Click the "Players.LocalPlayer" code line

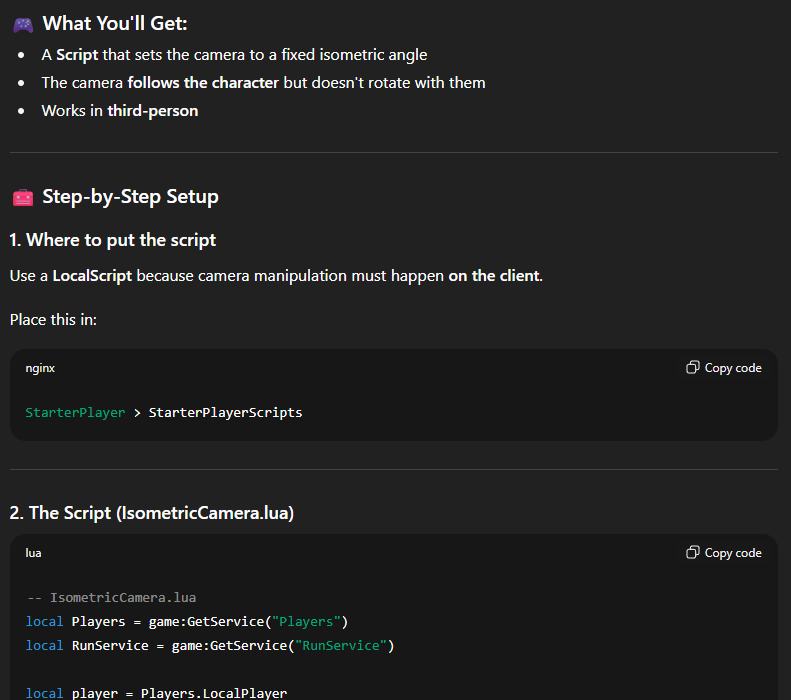tap(213, 693)
